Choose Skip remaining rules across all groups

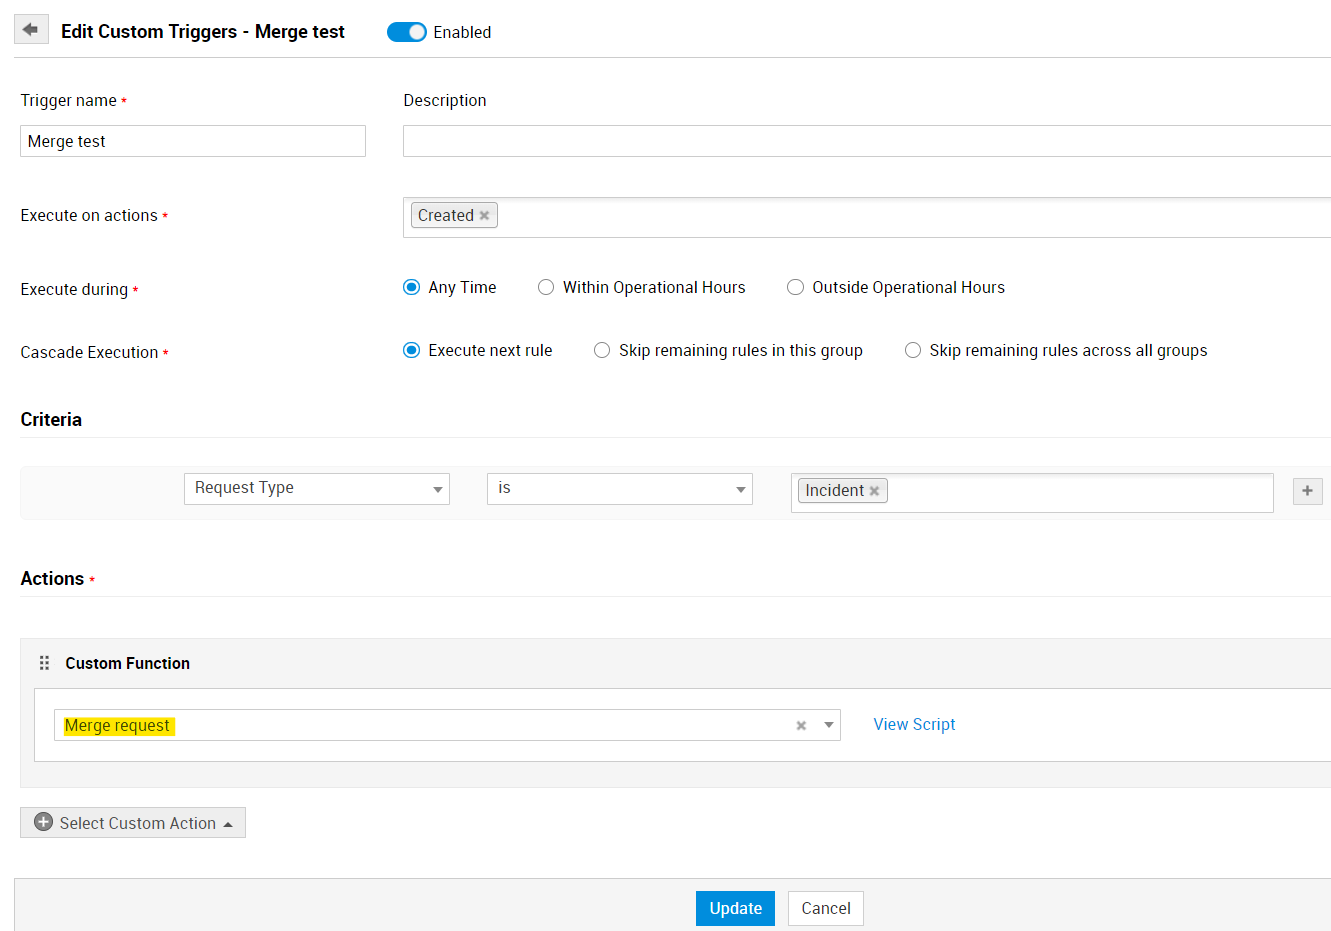tap(912, 351)
